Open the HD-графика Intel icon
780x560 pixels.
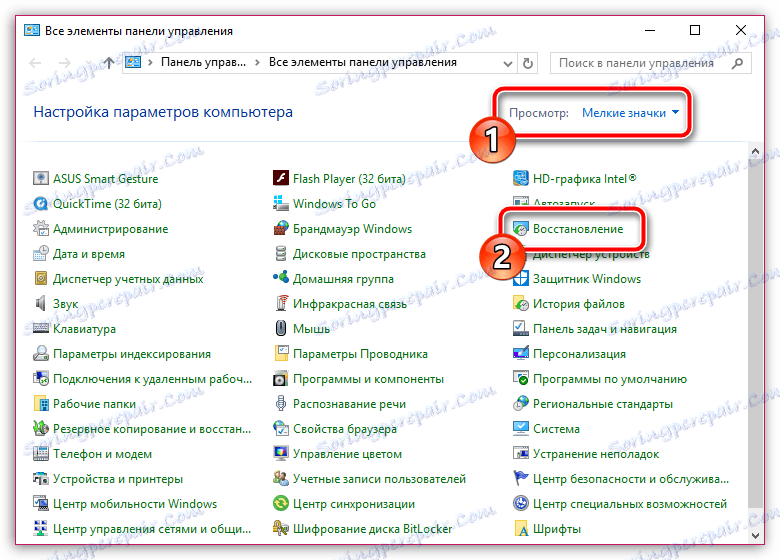[x=520, y=179]
